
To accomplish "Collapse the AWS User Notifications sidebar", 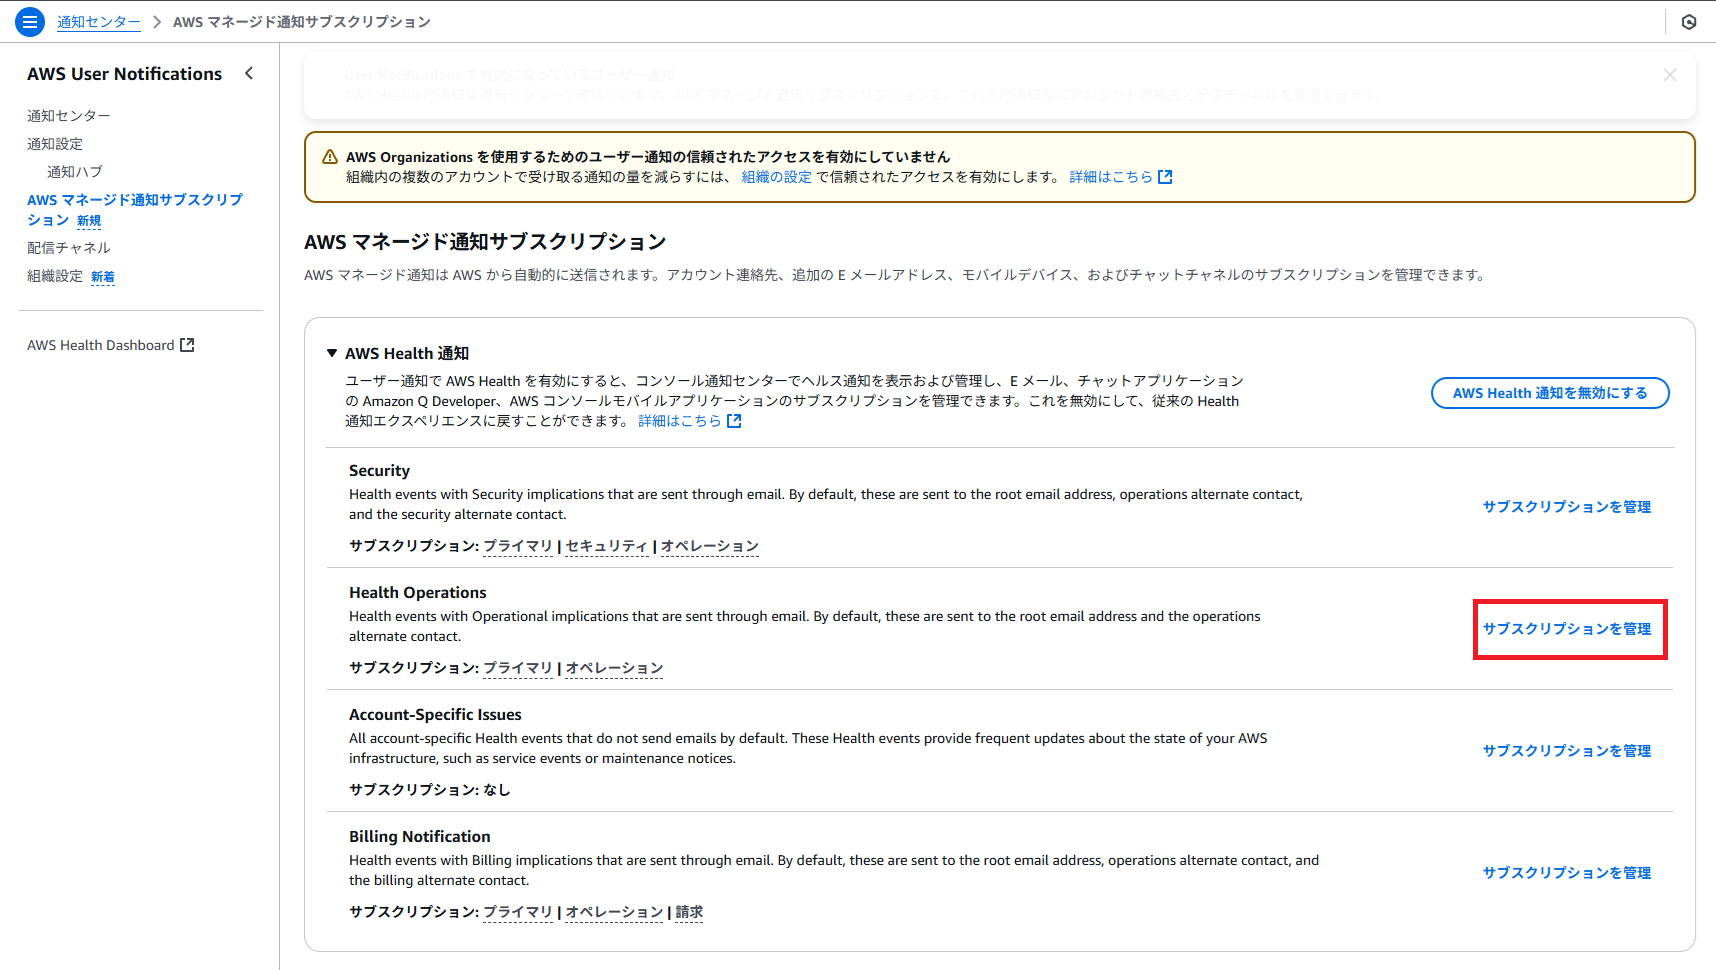I will [x=249, y=73].
